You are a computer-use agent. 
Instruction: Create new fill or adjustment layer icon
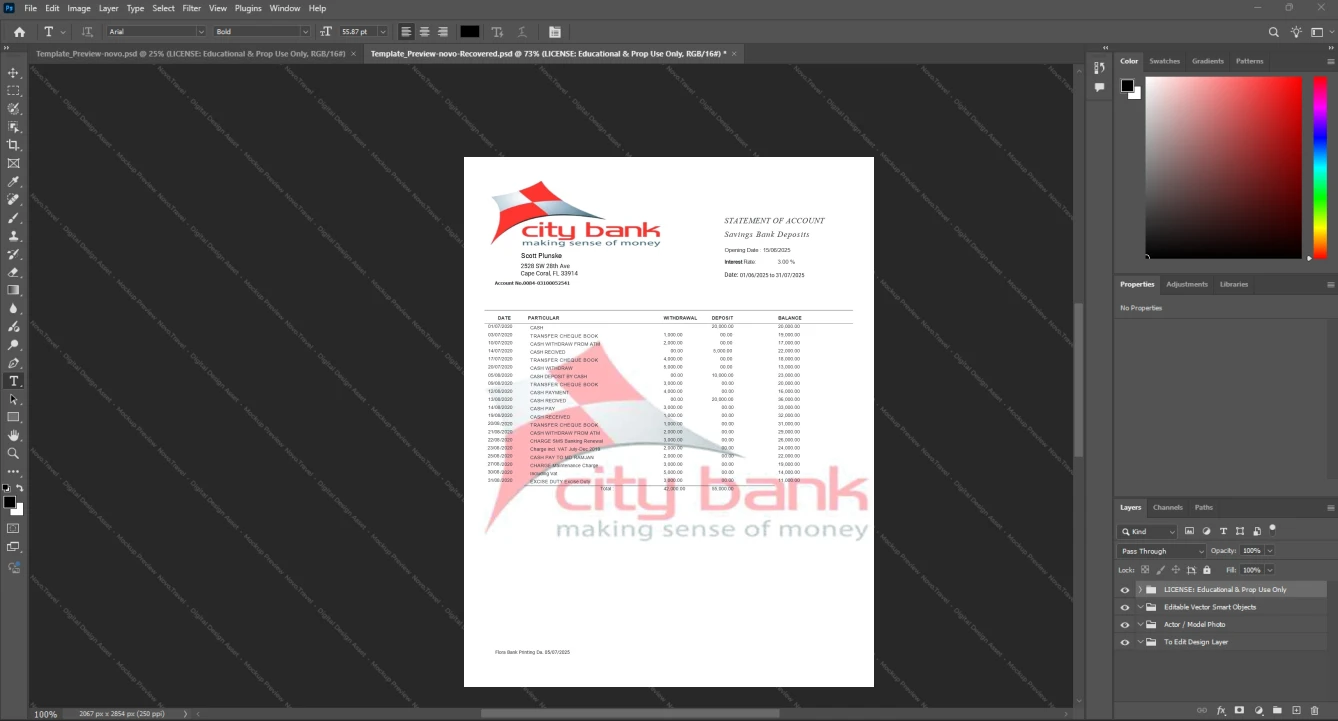(x=1259, y=710)
